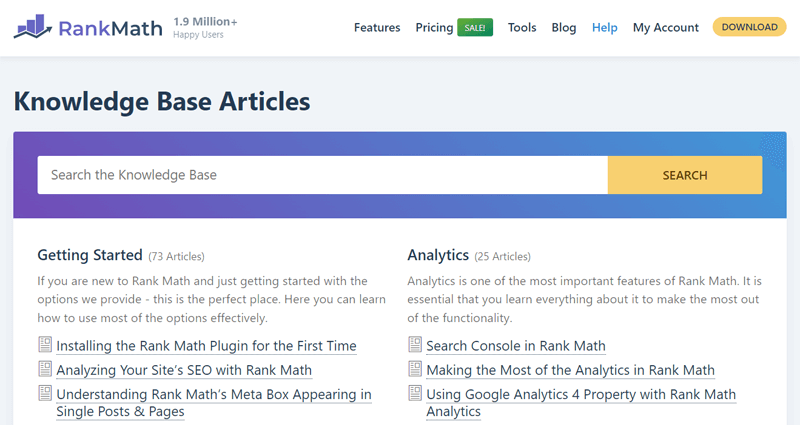Click the document icon beside Making the Most of Analytics
The image size is (800, 425).
pyautogui.click(x=415, y=369)
